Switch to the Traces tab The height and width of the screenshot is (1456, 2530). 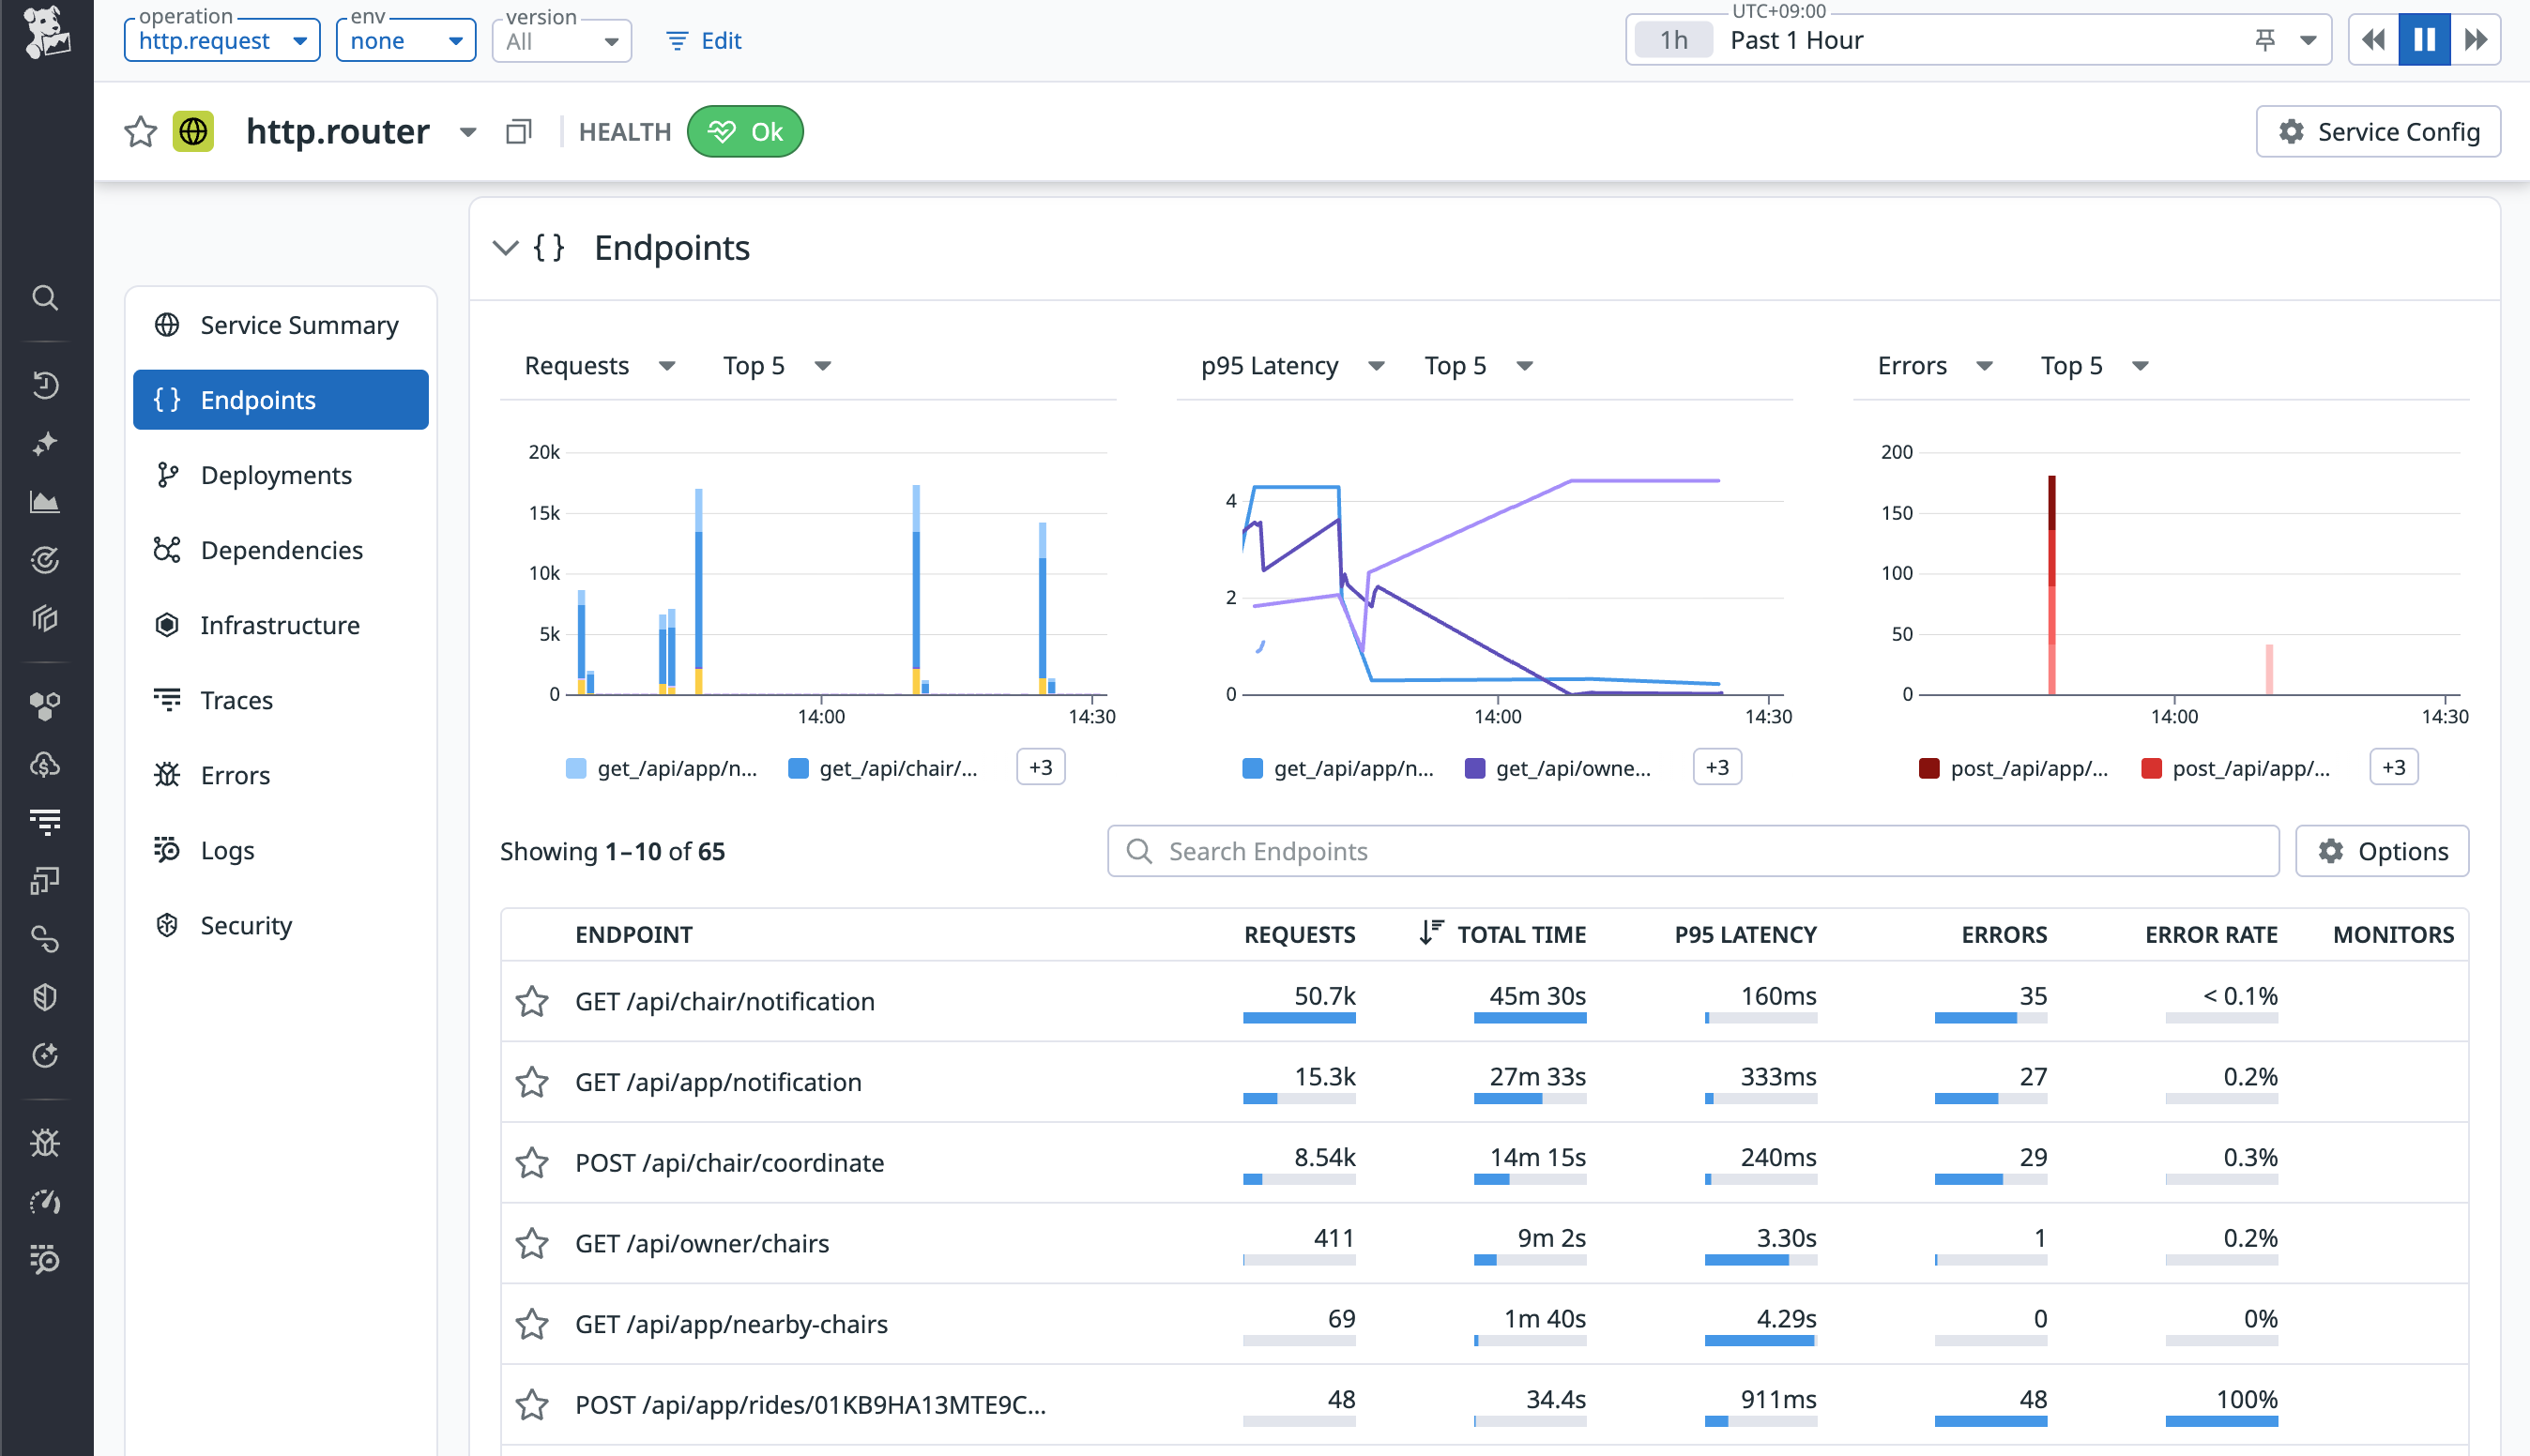tap(236, 700)
